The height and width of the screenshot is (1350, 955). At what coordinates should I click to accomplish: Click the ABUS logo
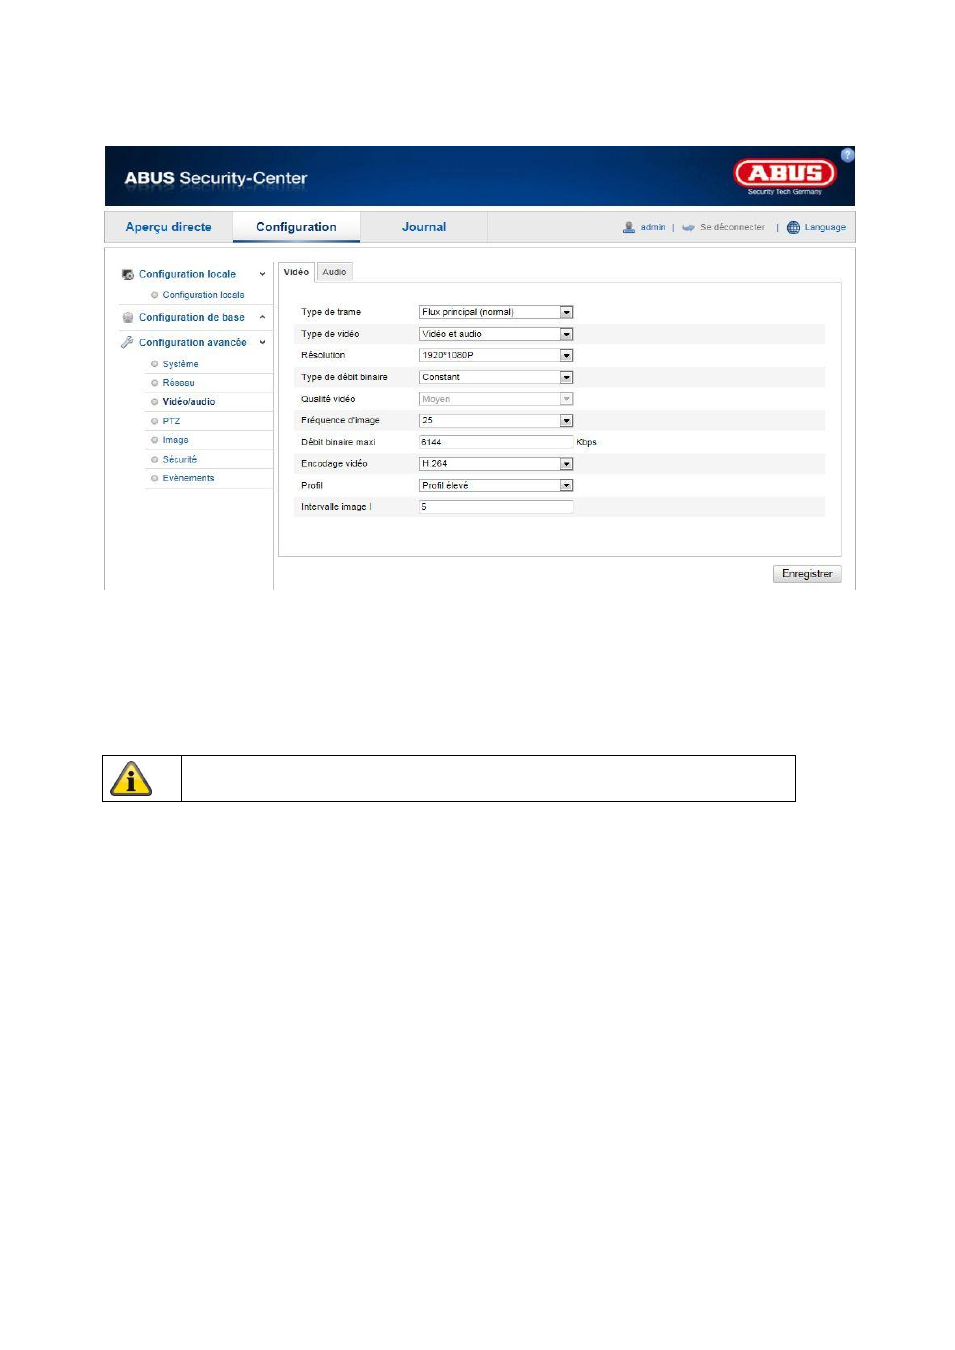pyautogui.click(x=785, y=175)
